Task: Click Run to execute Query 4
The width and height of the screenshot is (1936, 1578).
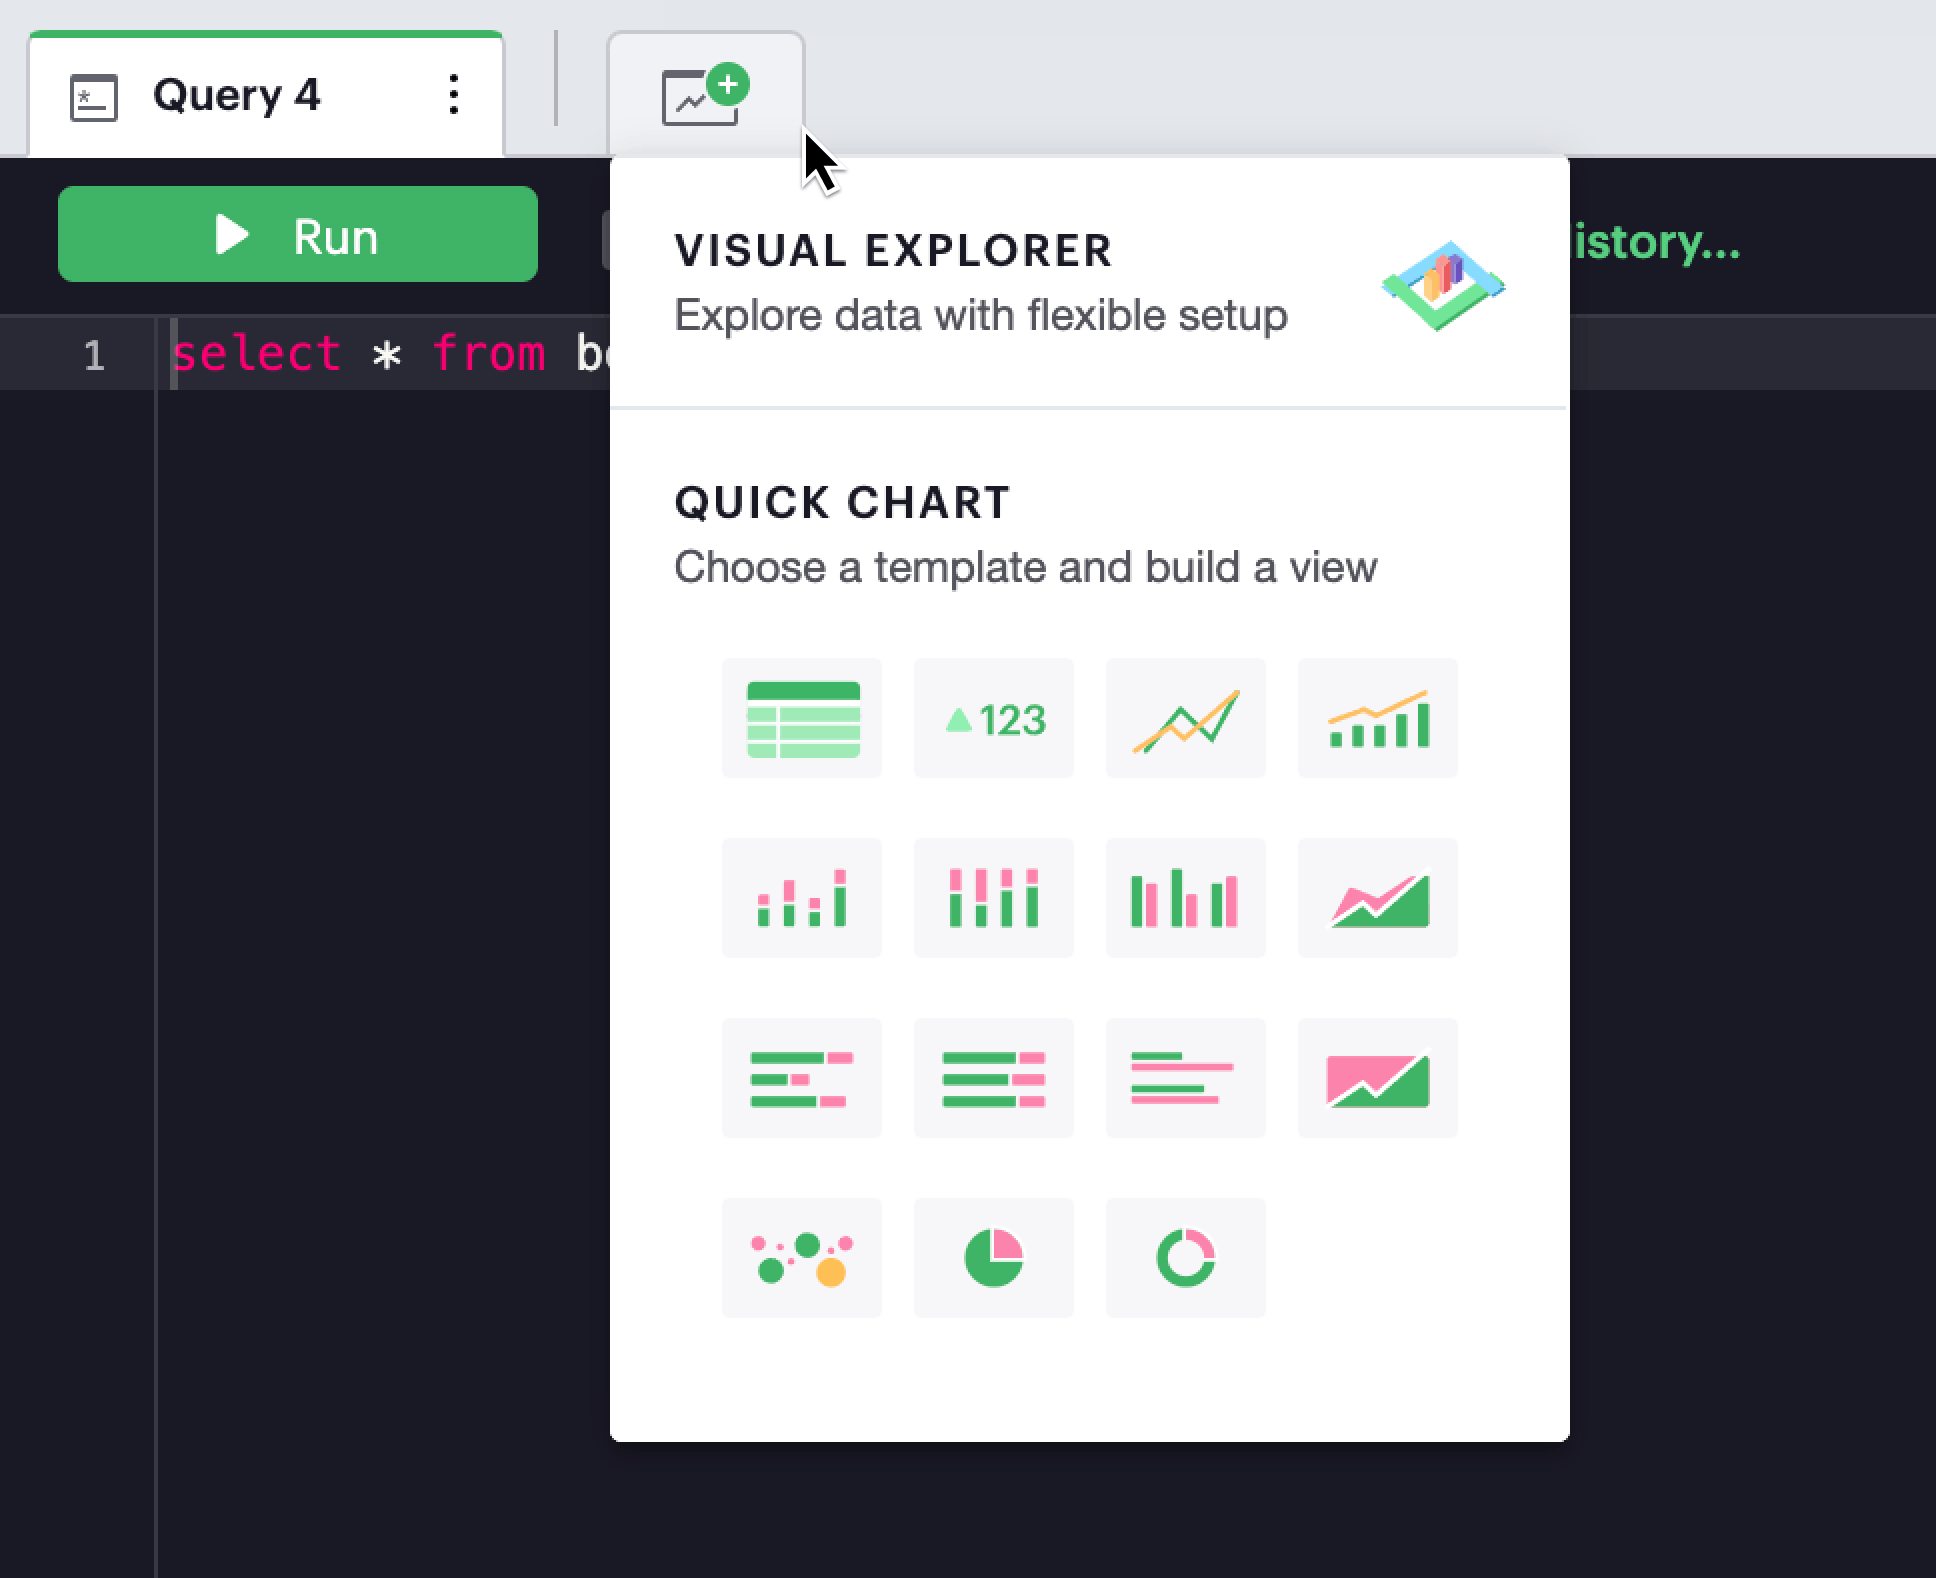Action: (297, 235)
